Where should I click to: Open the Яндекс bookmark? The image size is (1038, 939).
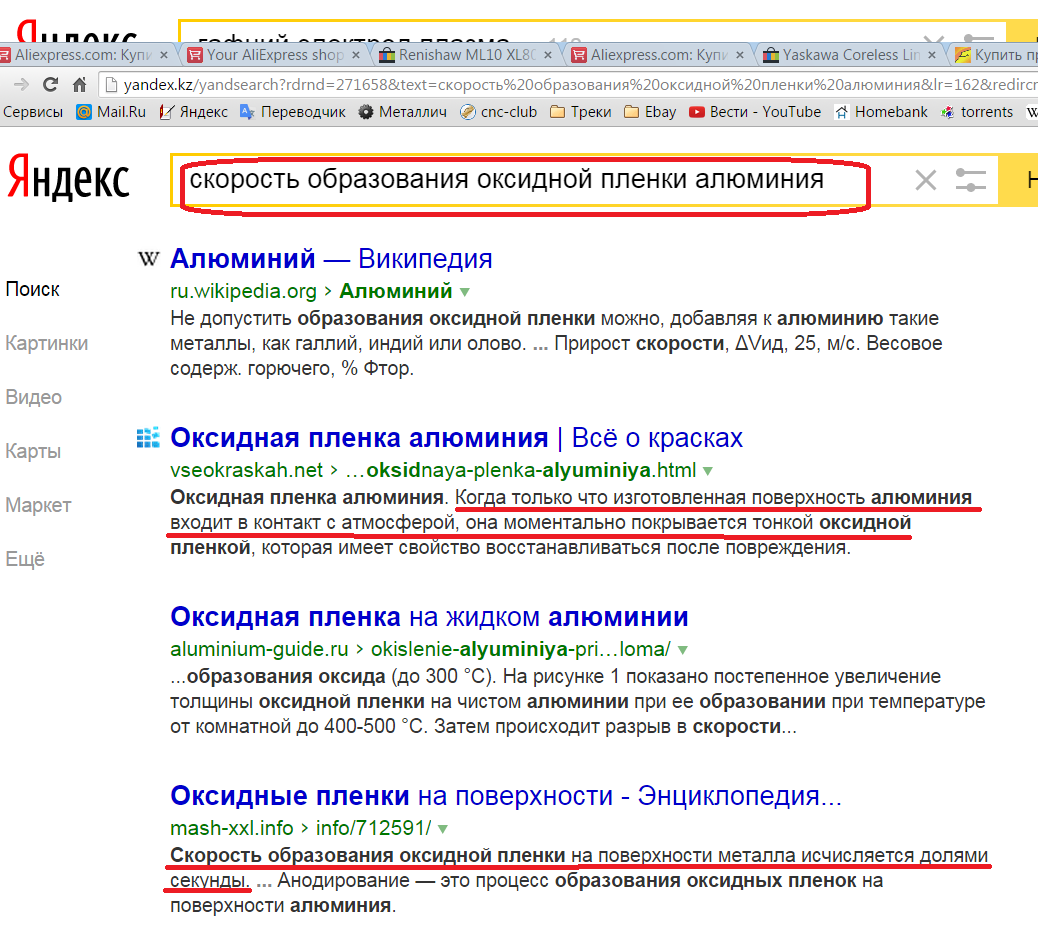pos(193,112)
